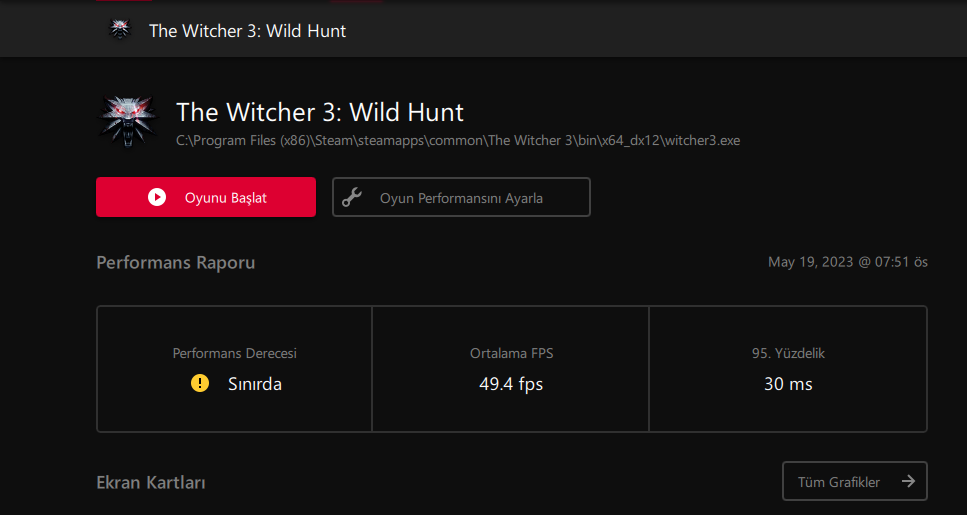Click the play circle icon in Oyunu Başlat
967x515 pixels.
point(157,197)
